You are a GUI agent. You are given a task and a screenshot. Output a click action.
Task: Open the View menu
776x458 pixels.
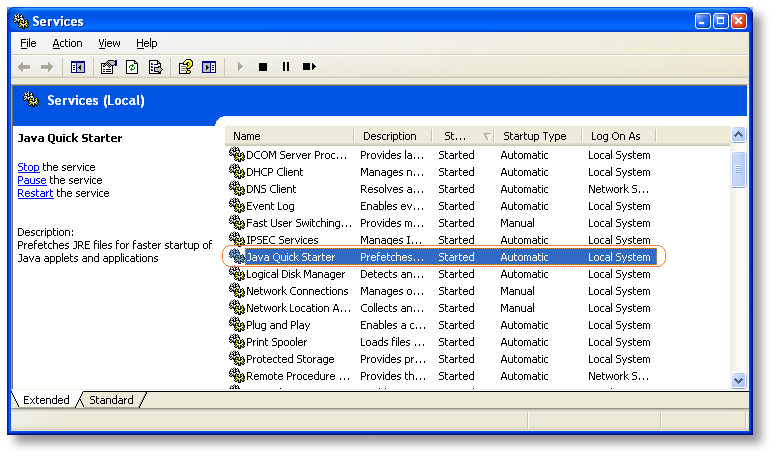click(x=109, y=44)
